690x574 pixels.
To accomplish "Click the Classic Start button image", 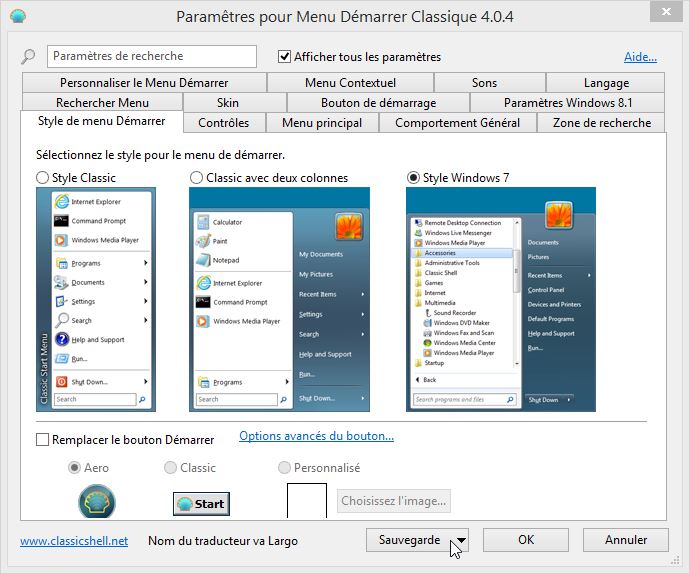I will (x=201, y=503).
